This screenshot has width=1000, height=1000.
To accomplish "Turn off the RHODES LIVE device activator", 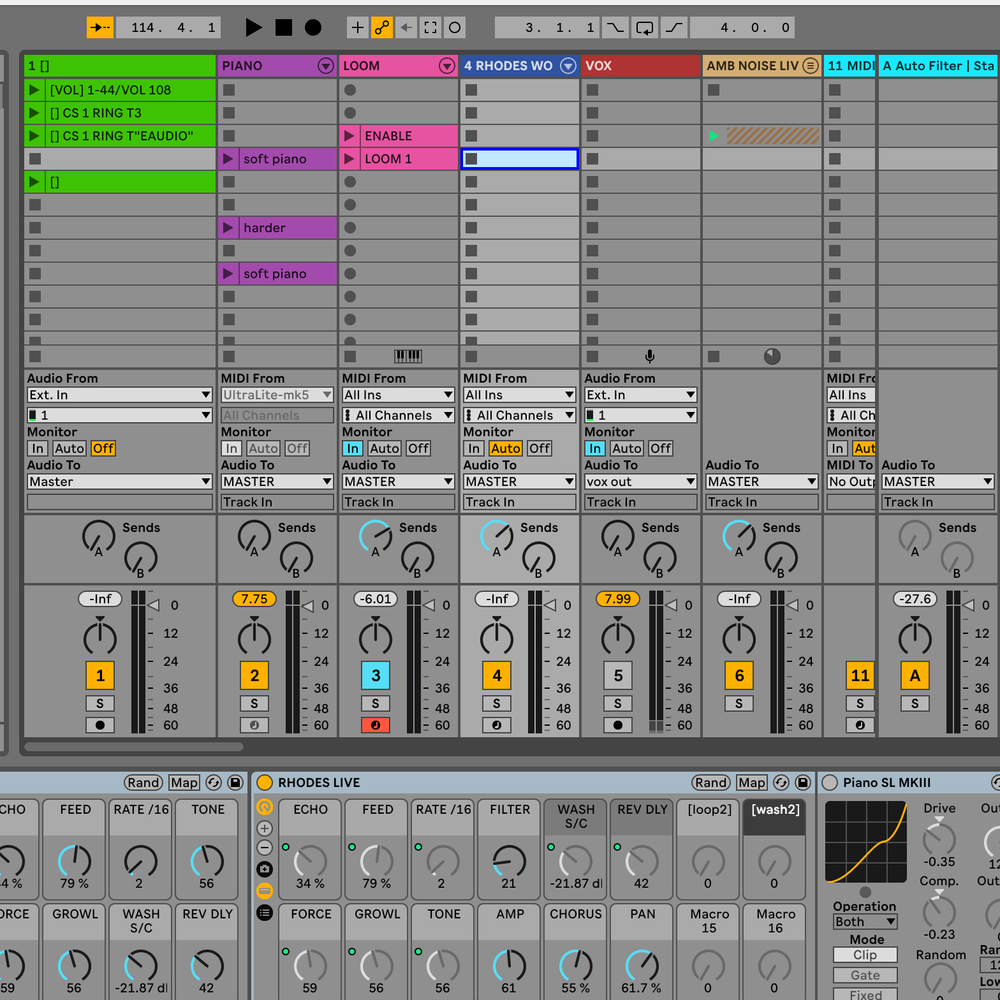I will pyautogui.click(x=265, y=783).
